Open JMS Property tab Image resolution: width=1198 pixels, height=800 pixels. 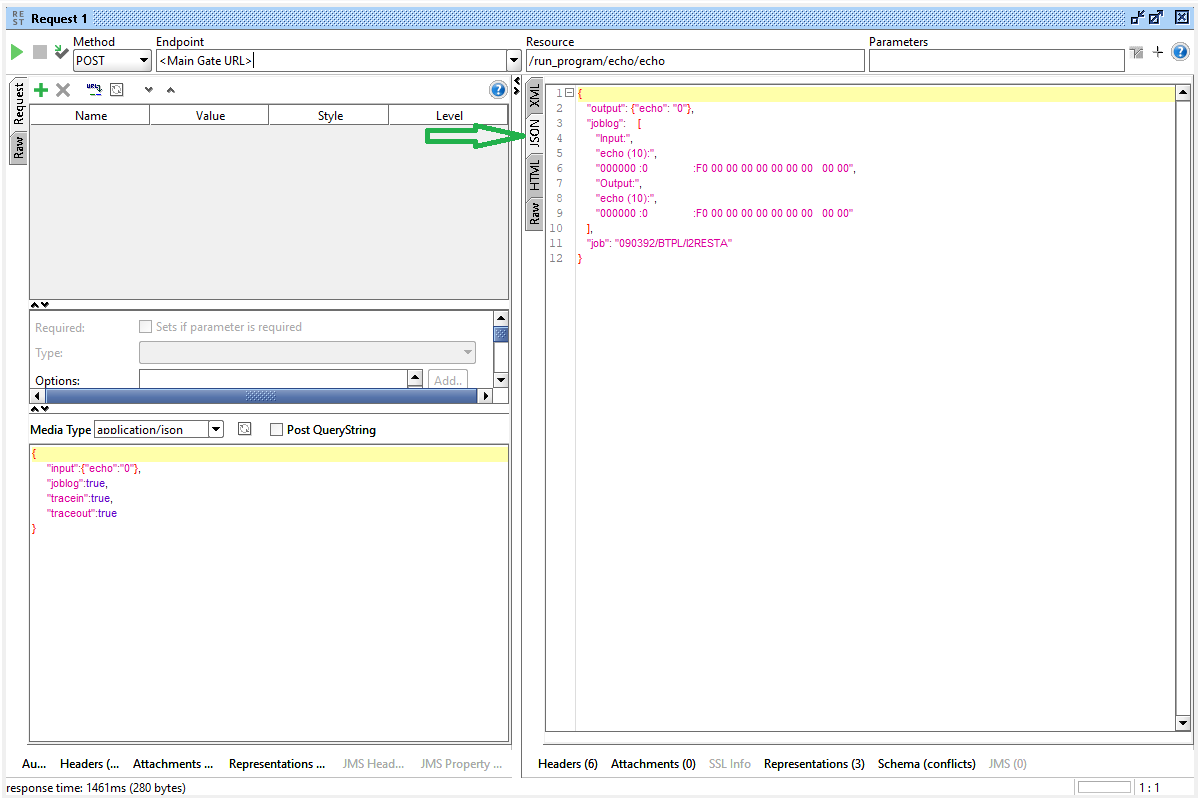point(461,763)
